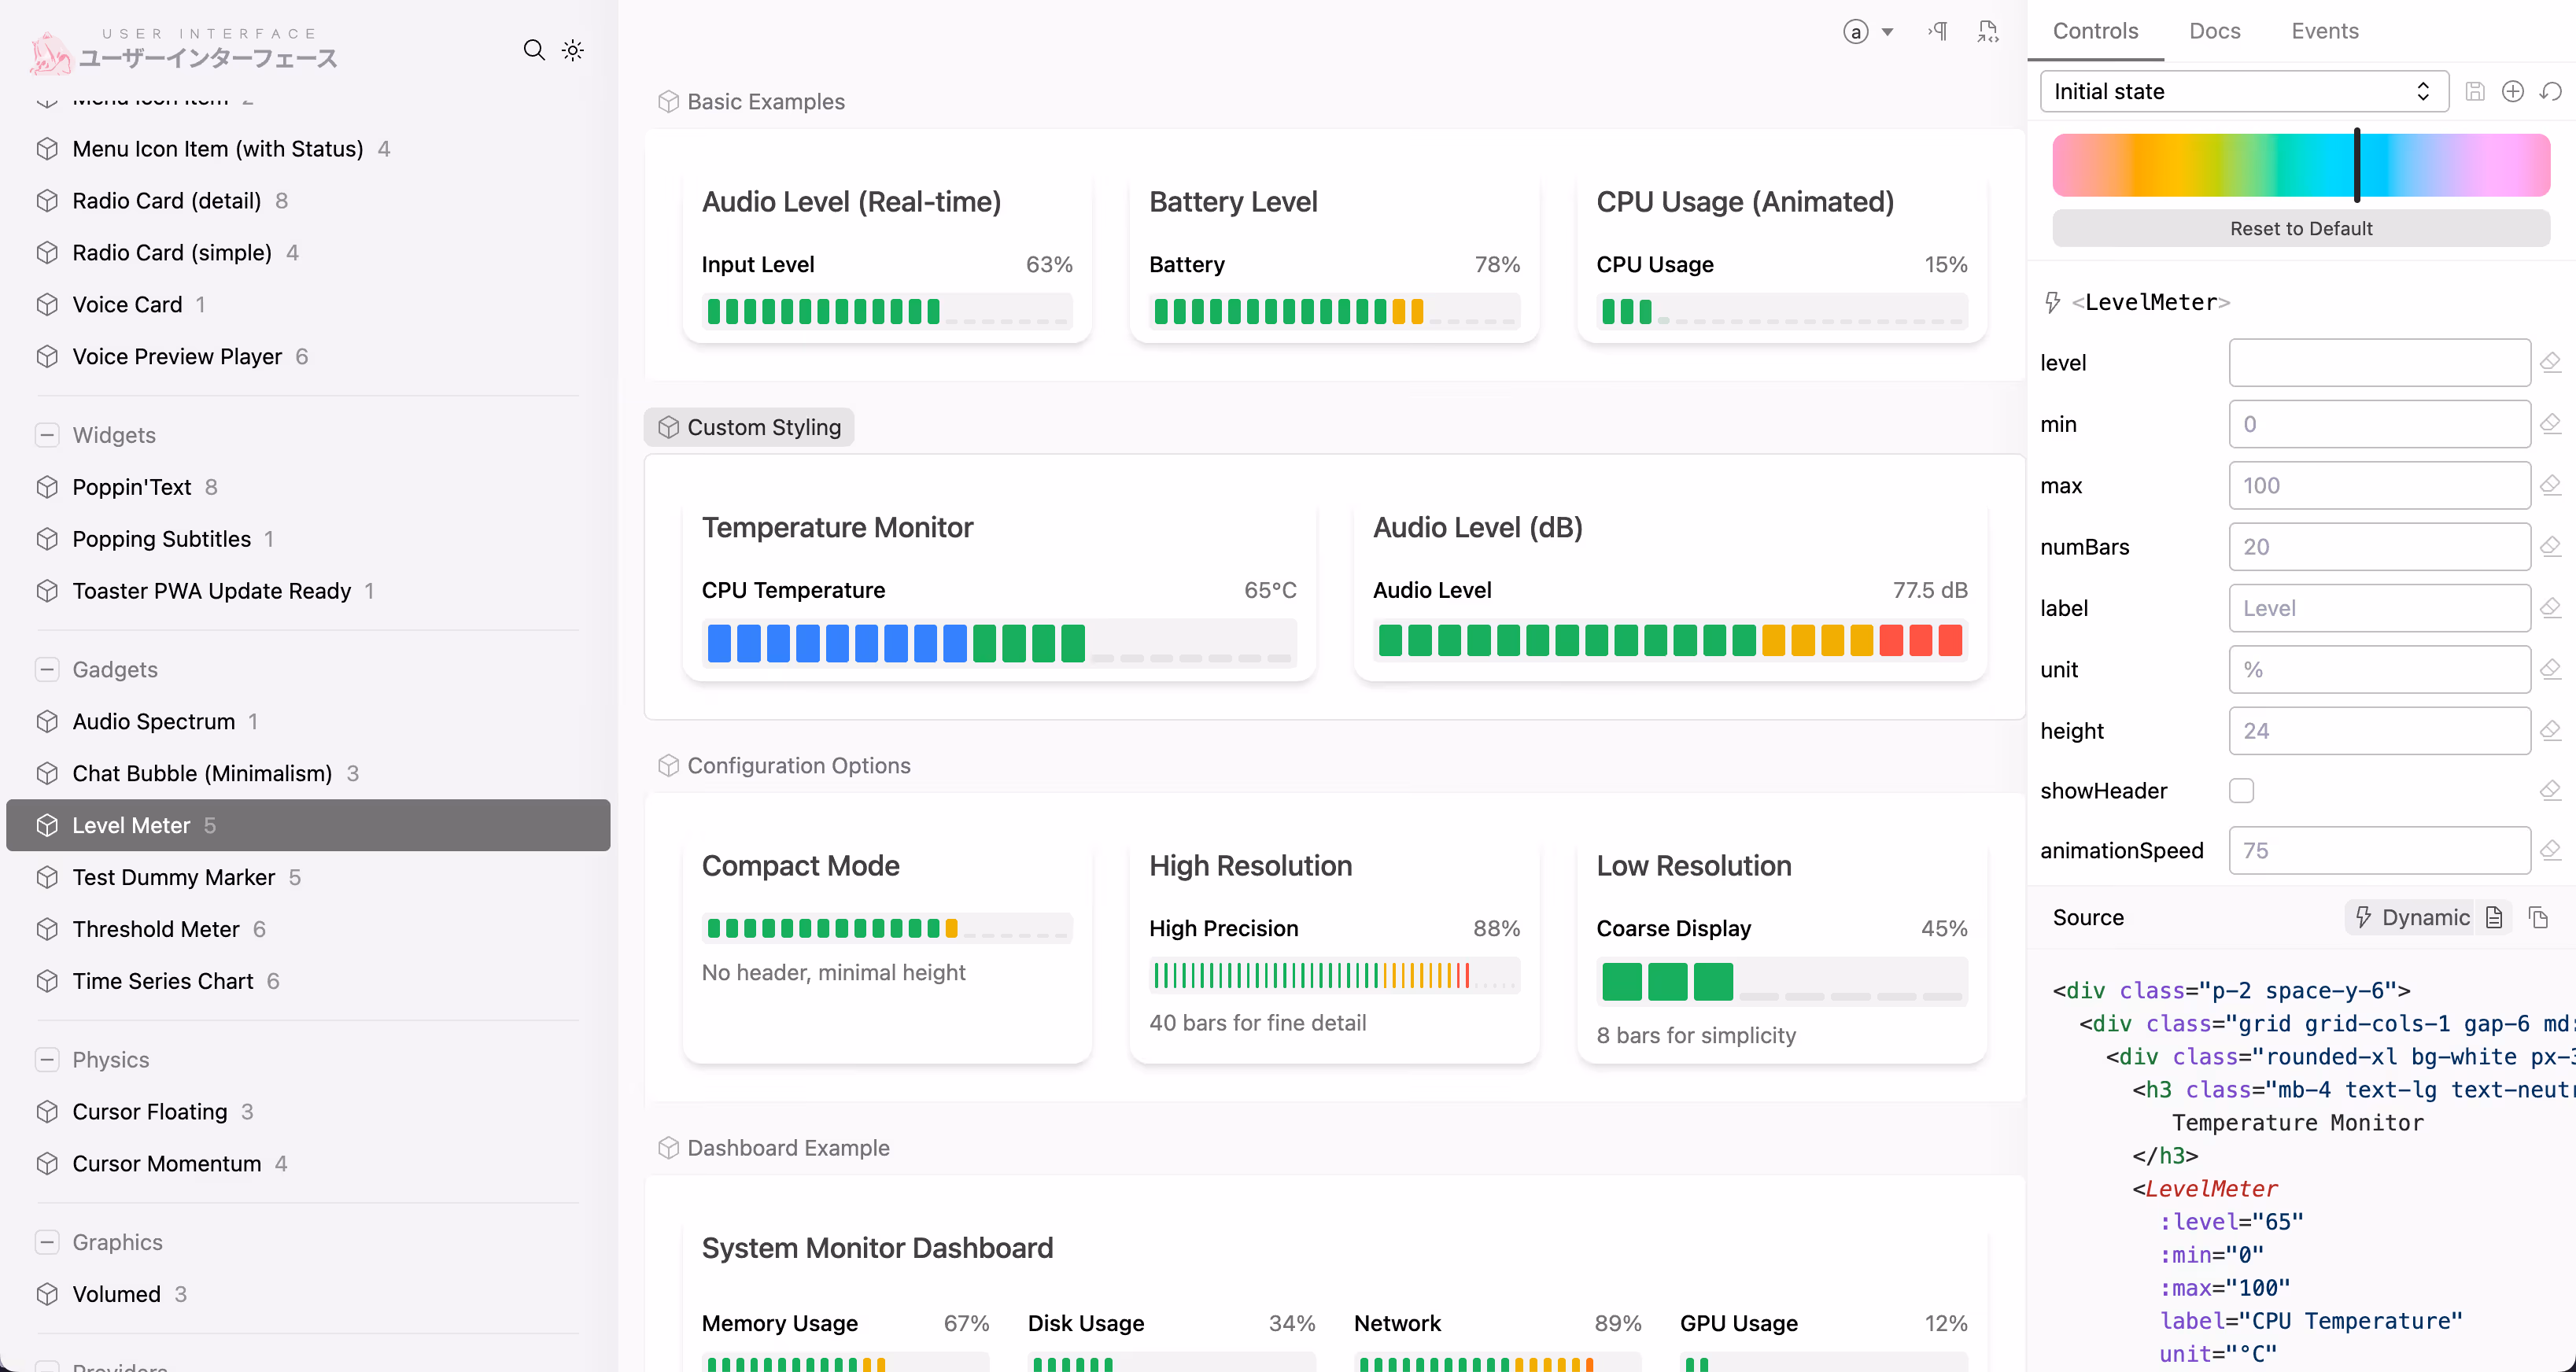
Task: Switch to the Docs tab
Action: click(x=2214, y=31)
